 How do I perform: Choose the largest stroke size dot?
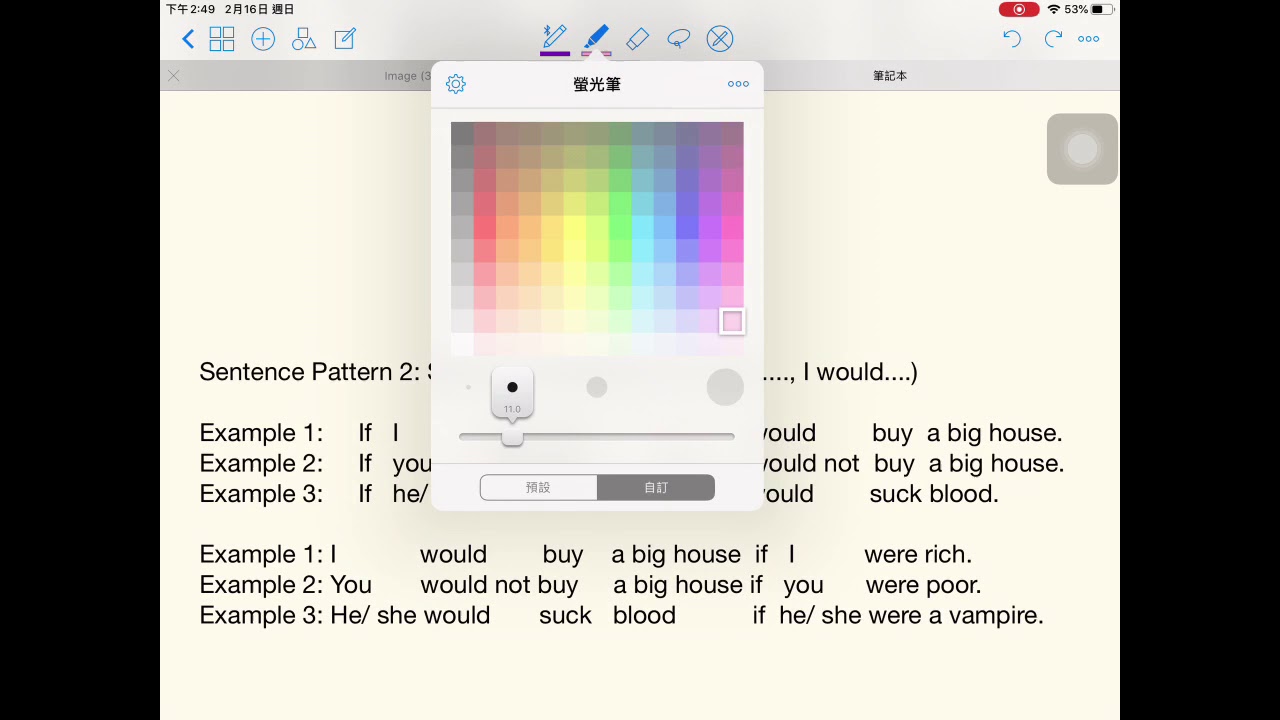click(725, 387)
